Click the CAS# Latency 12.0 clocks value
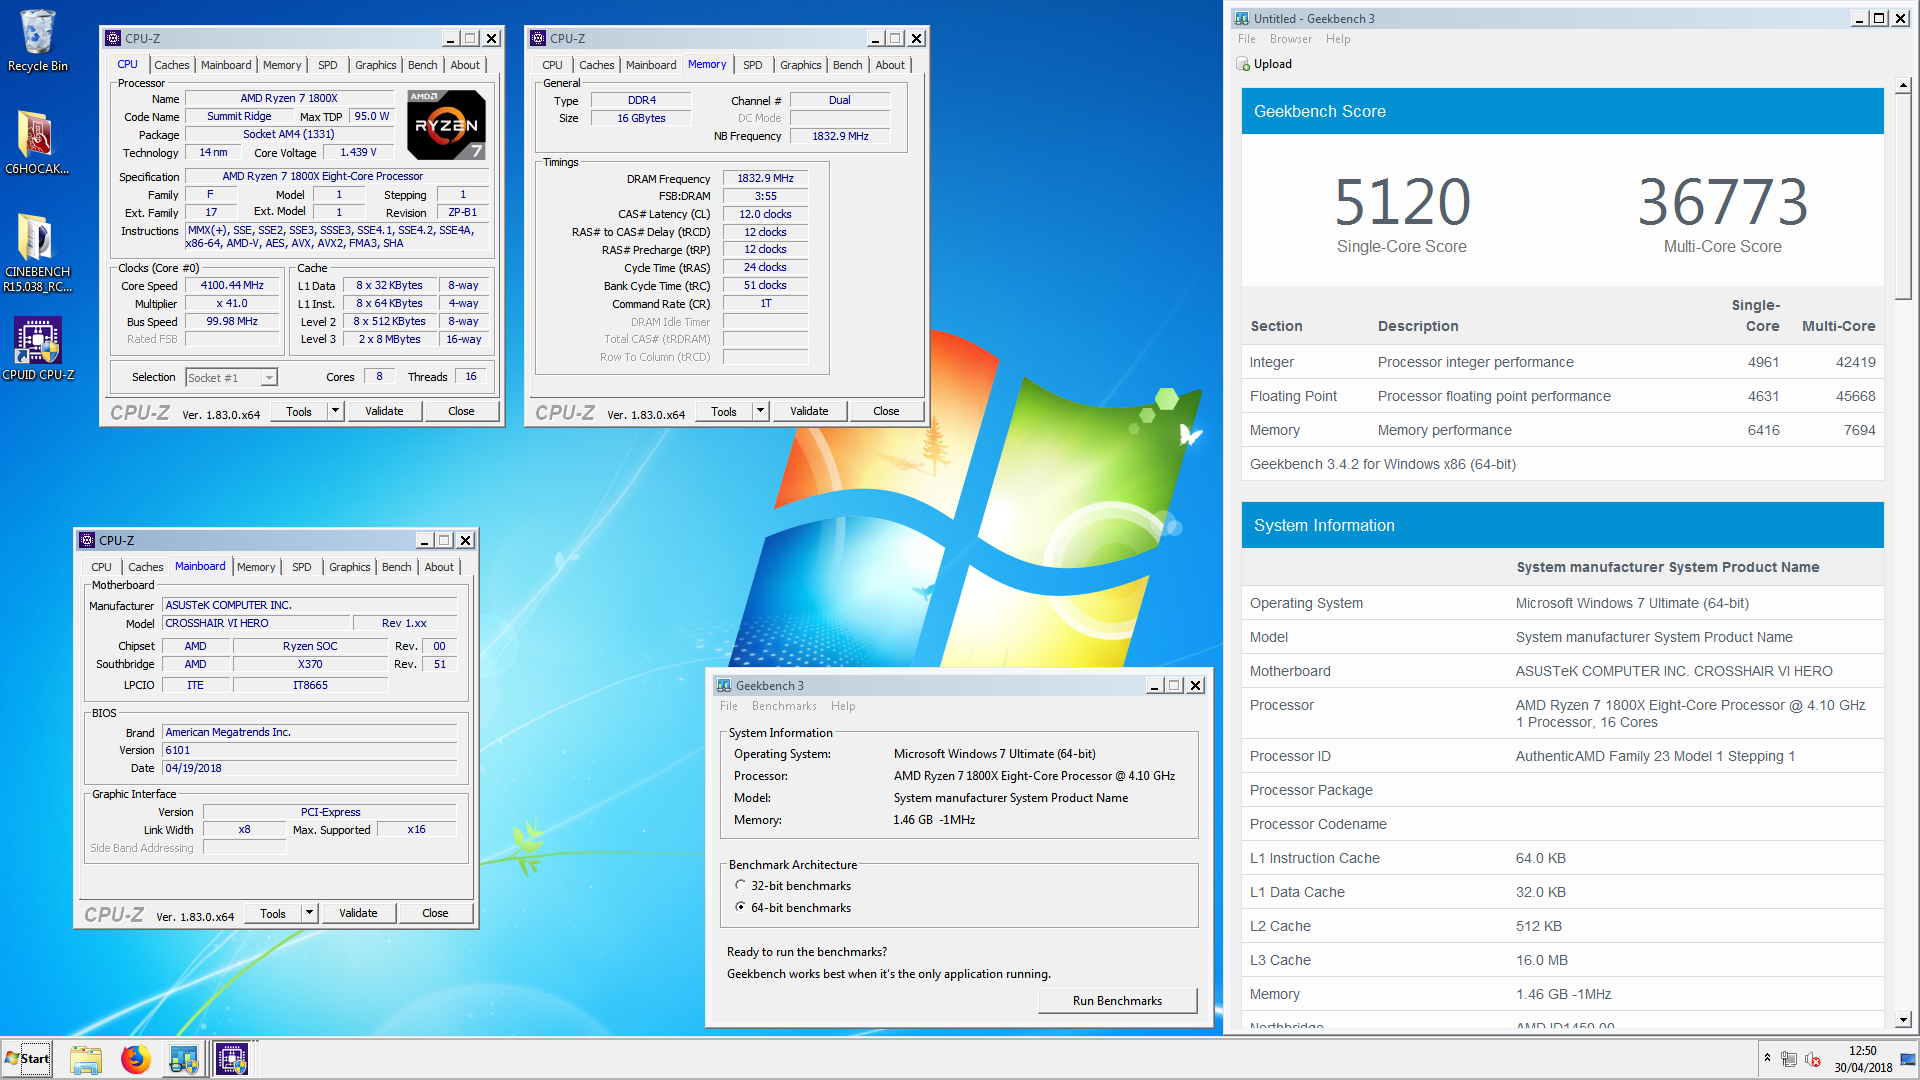This screenshot has width=1920, height=1080. pos(765,215)
